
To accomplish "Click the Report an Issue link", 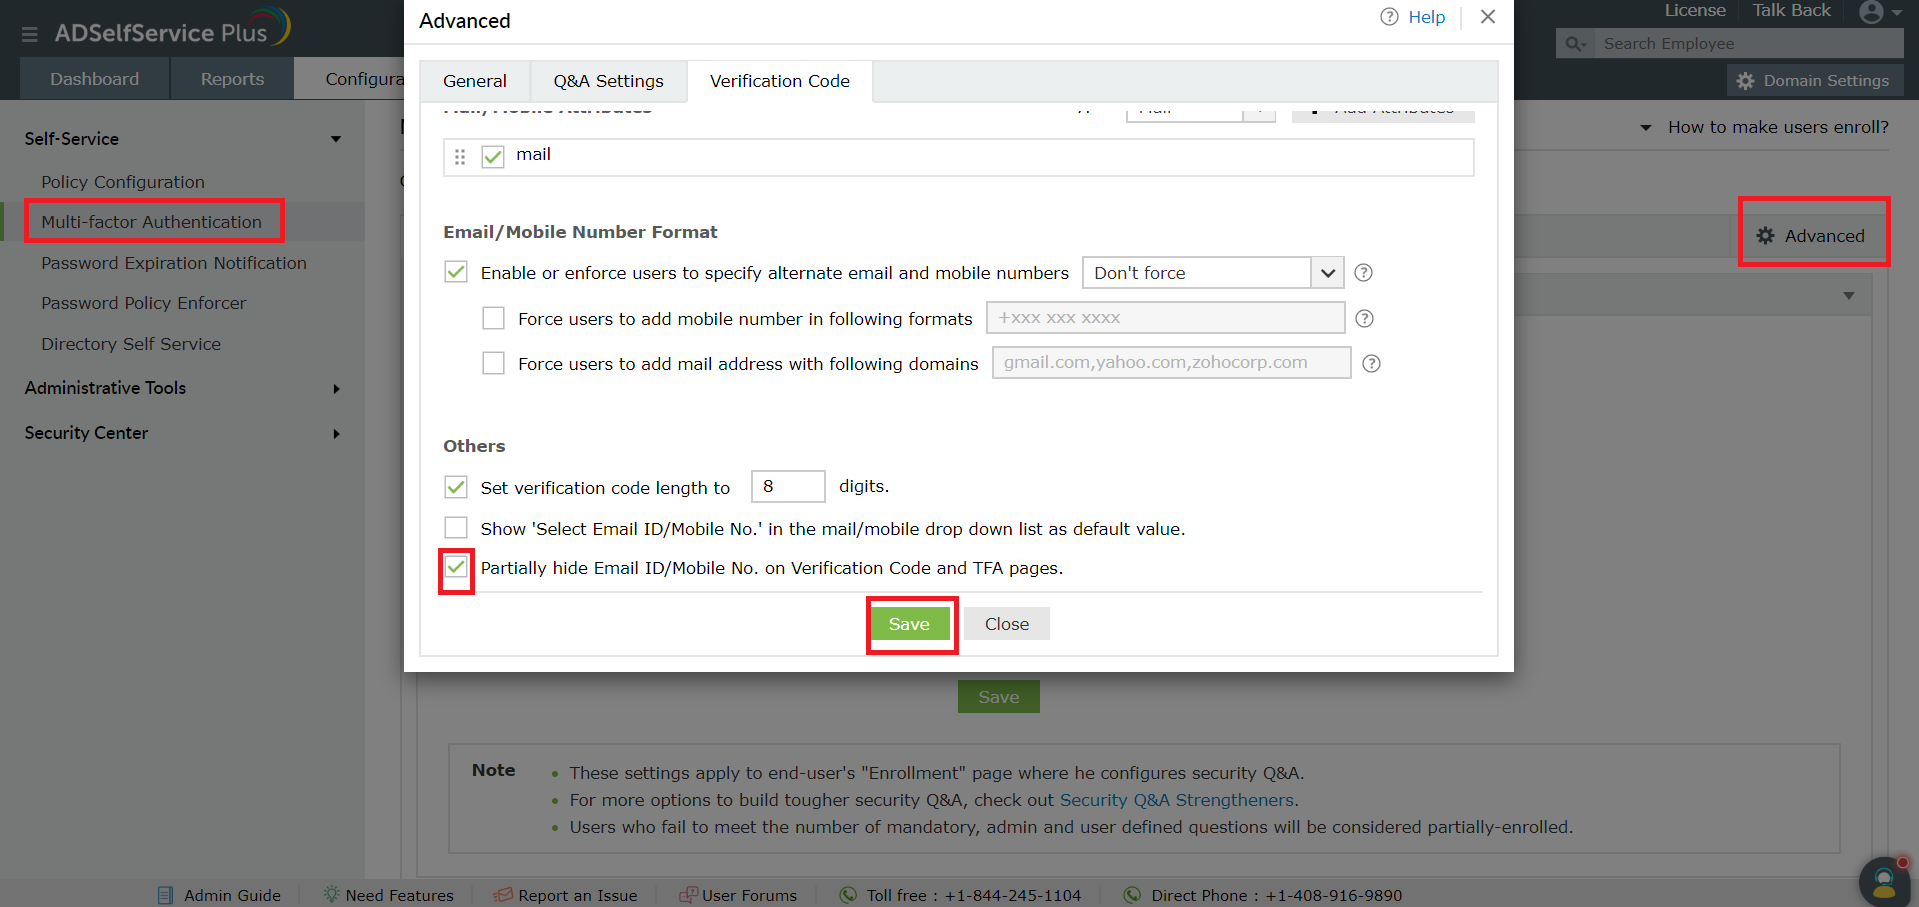I will pyautogui.click(x=578, y=896).
